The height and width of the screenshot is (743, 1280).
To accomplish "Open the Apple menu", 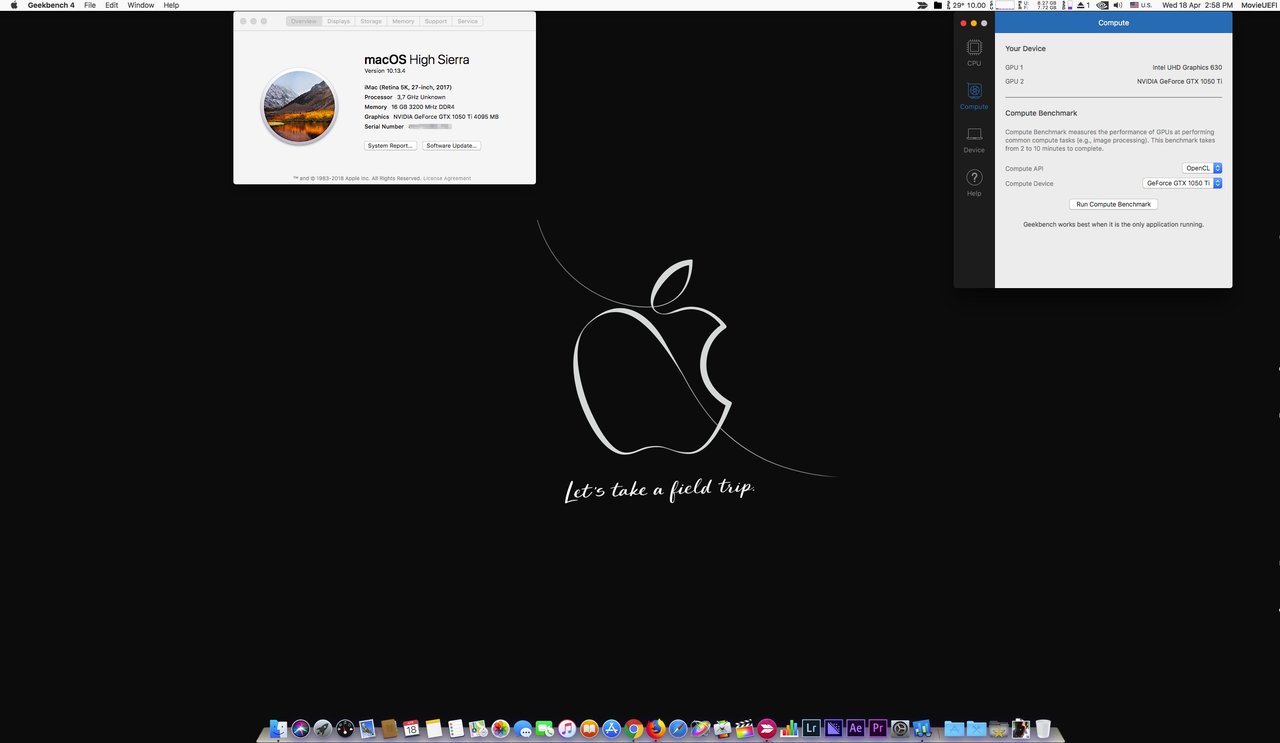I will (x=13, y=5).
